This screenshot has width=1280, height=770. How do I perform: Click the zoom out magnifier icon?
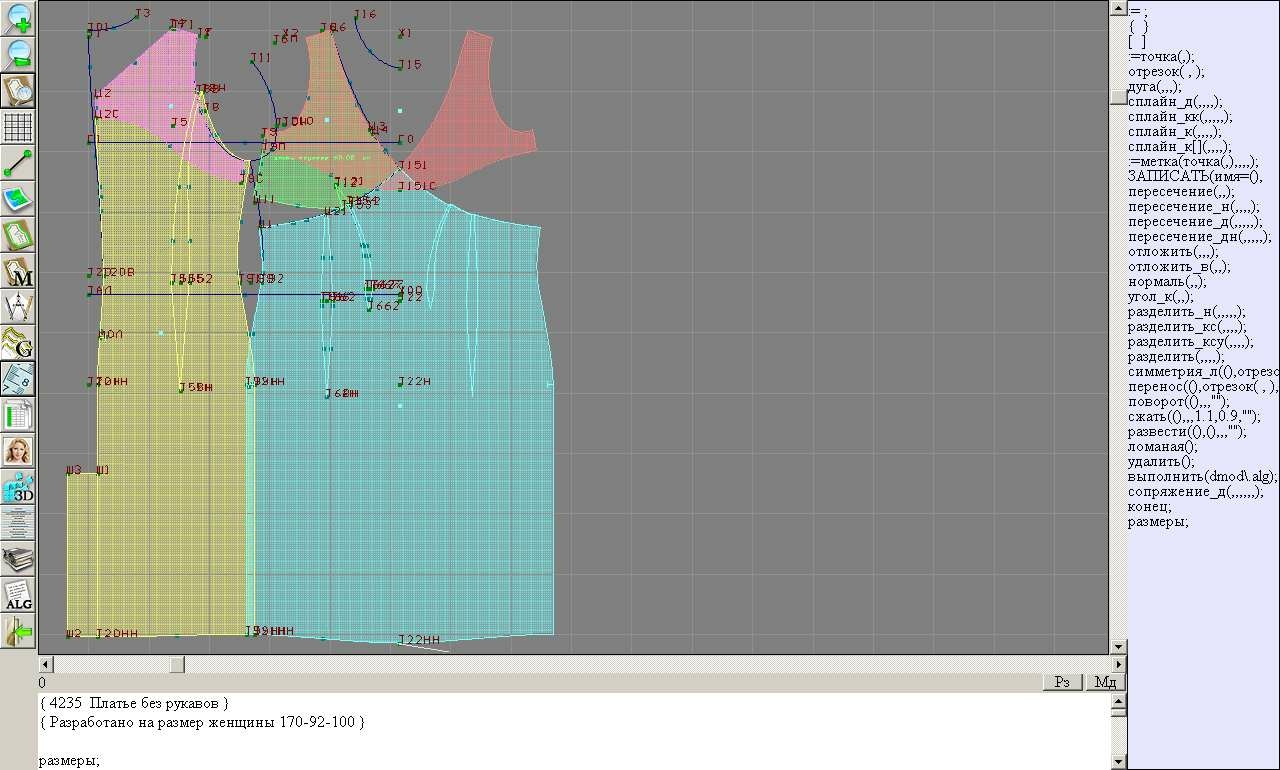coord(18,54)
